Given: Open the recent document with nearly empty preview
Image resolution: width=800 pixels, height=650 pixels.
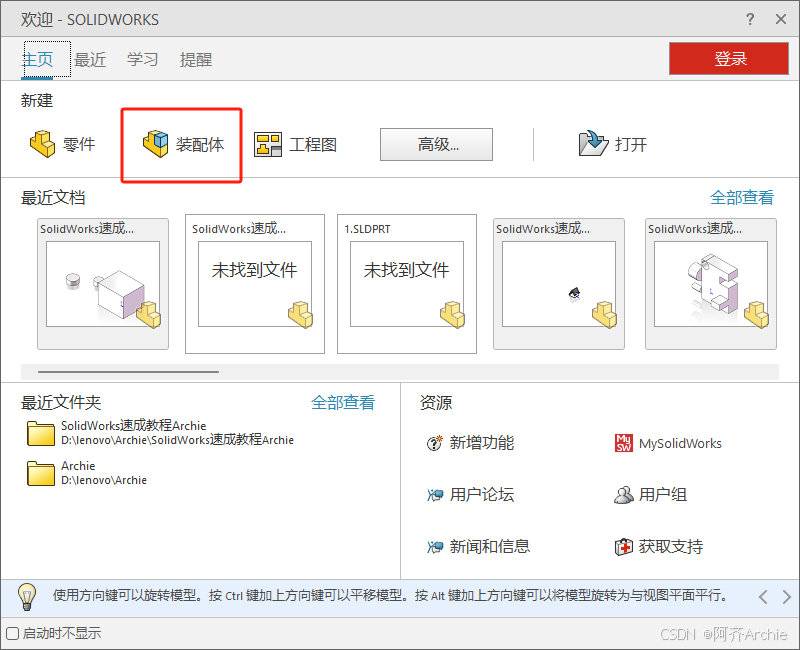Looking at the screenshot, I should tap(559, 284).
